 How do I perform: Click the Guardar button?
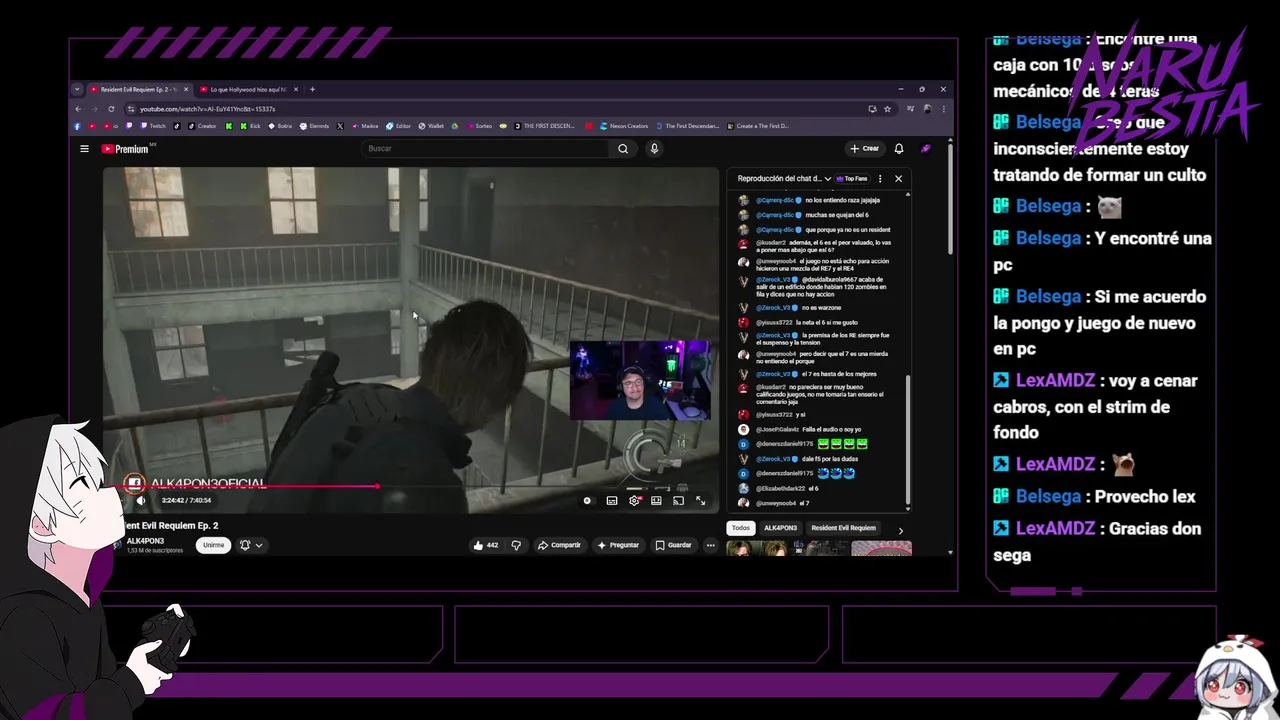point(673,545)
